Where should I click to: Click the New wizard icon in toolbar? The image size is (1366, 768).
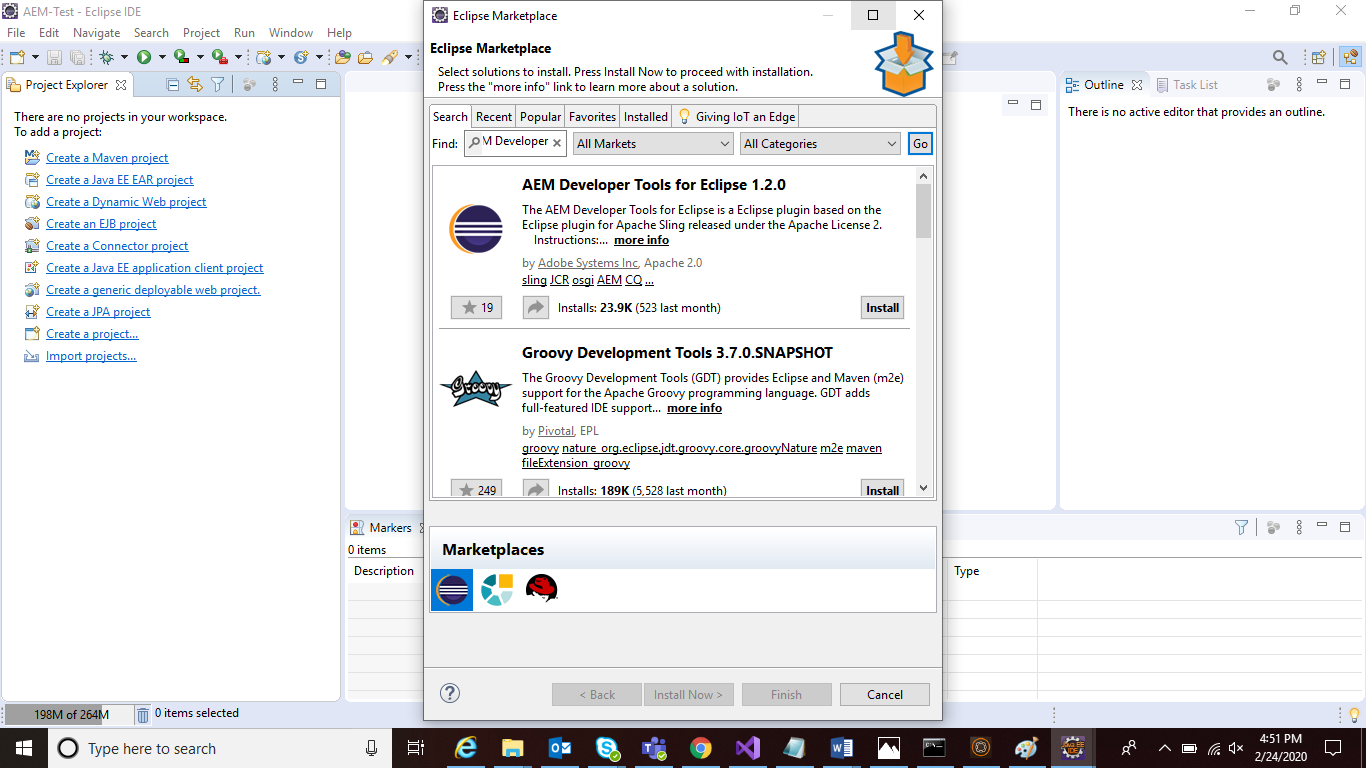17,57
